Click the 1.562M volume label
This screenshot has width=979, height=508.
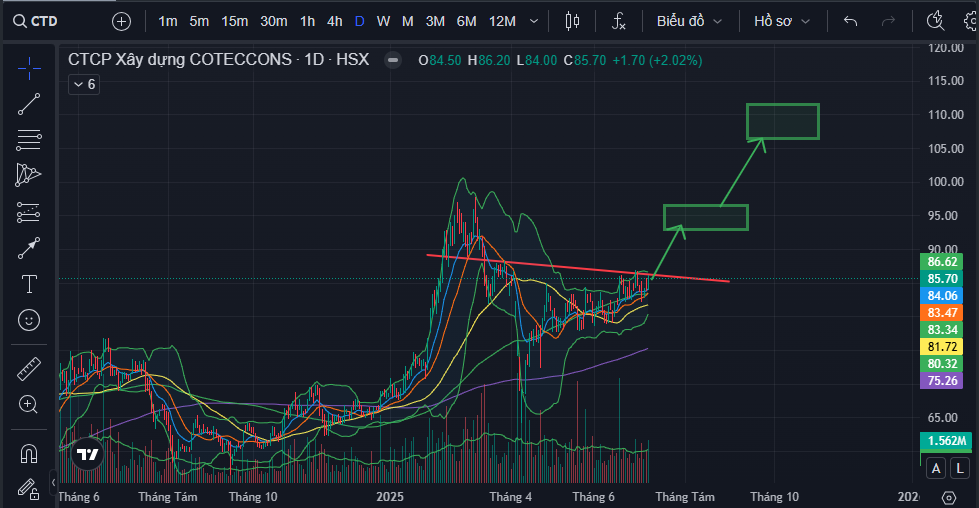coord(946,441)
